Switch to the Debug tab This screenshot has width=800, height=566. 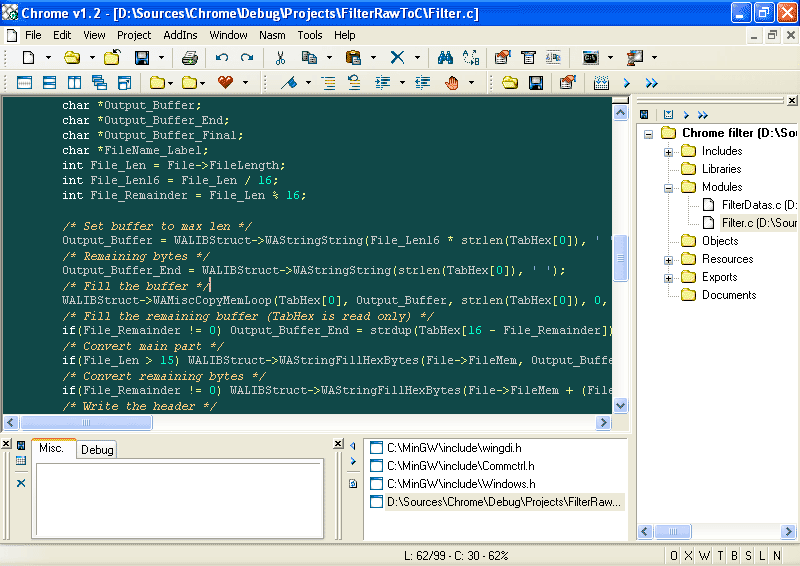click(97, 450)
